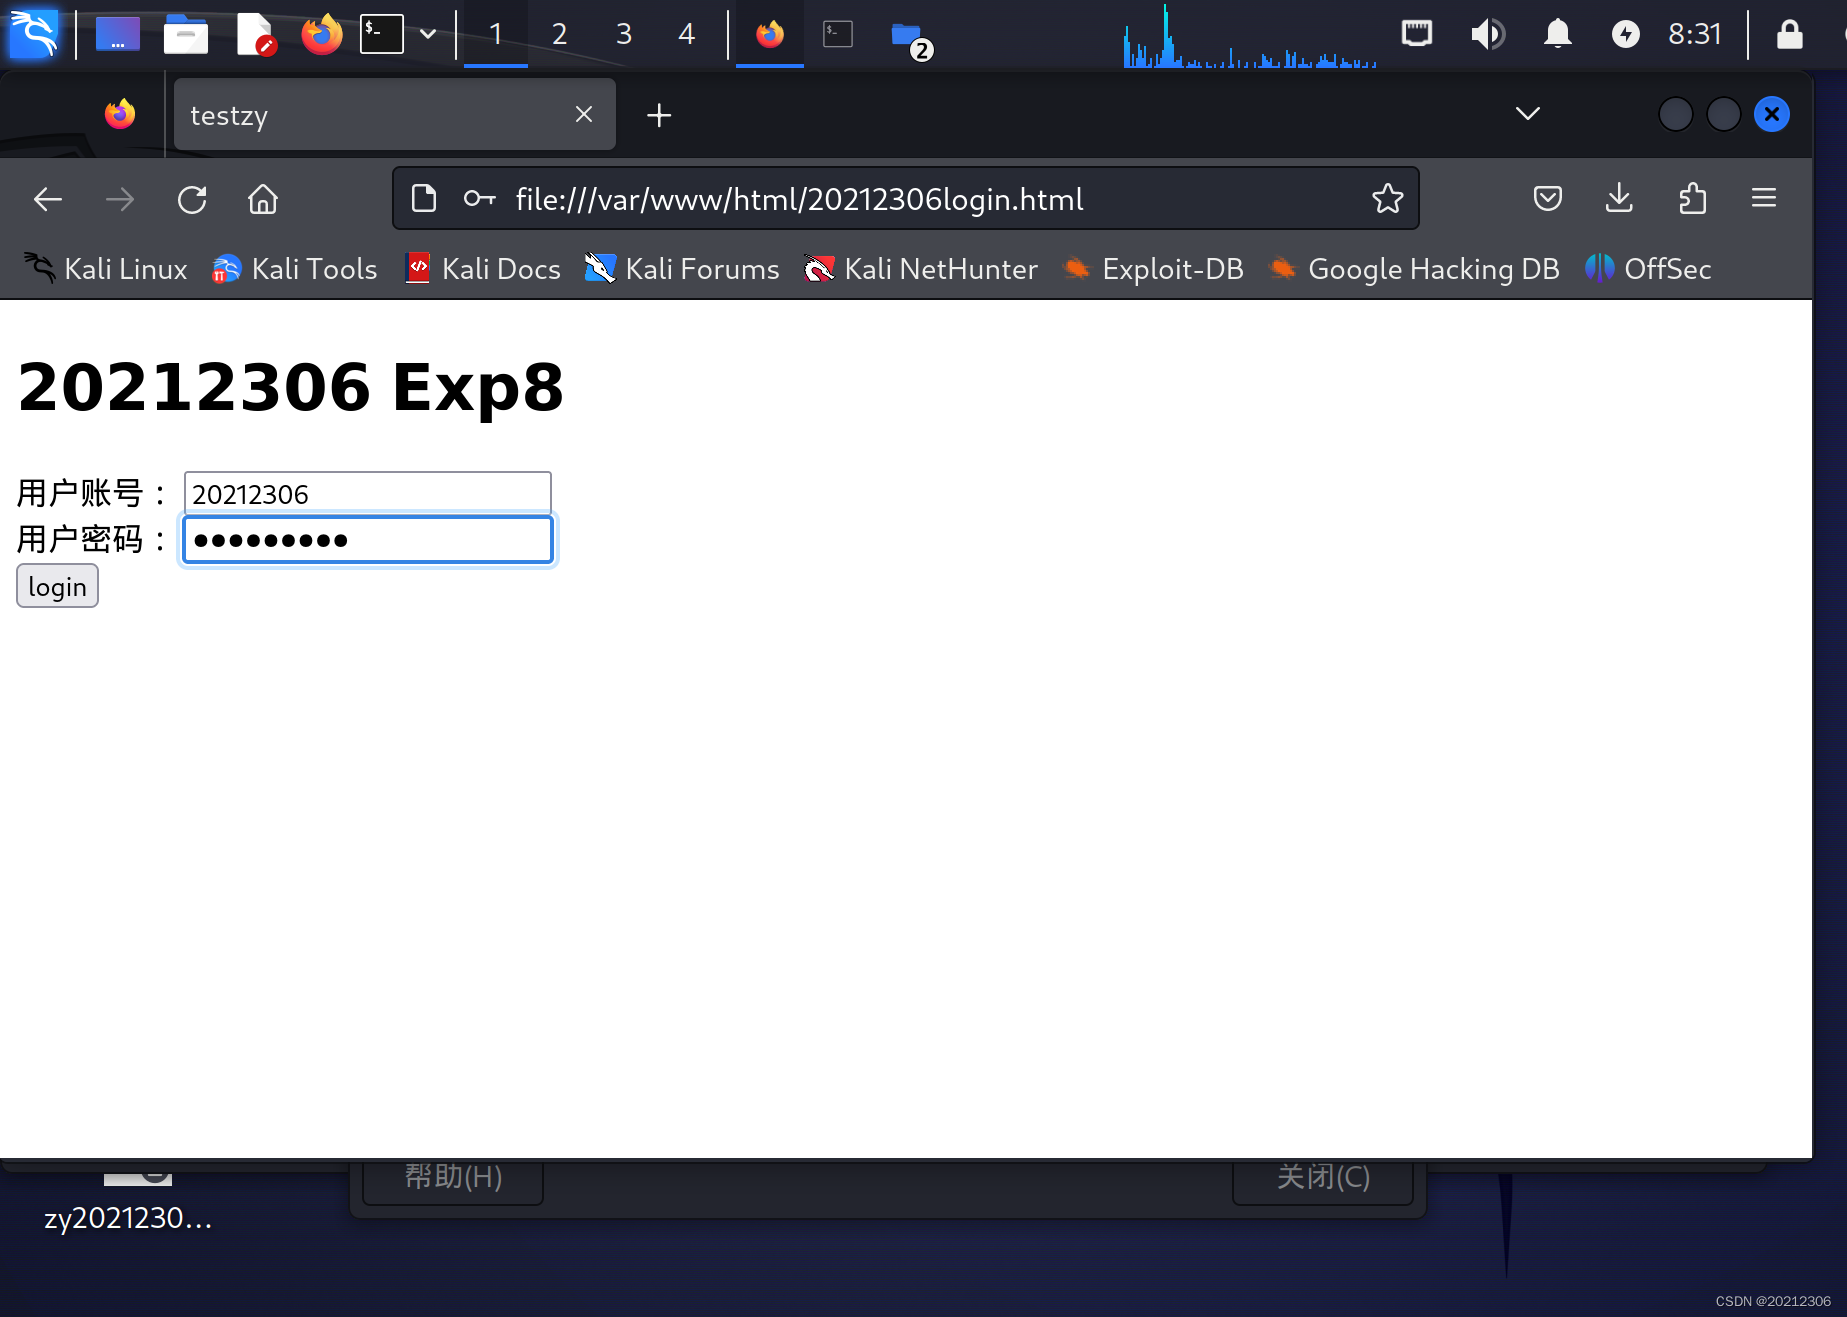
Task: Expand the list all tabs chevron
Action: (x=1527, y=114)
